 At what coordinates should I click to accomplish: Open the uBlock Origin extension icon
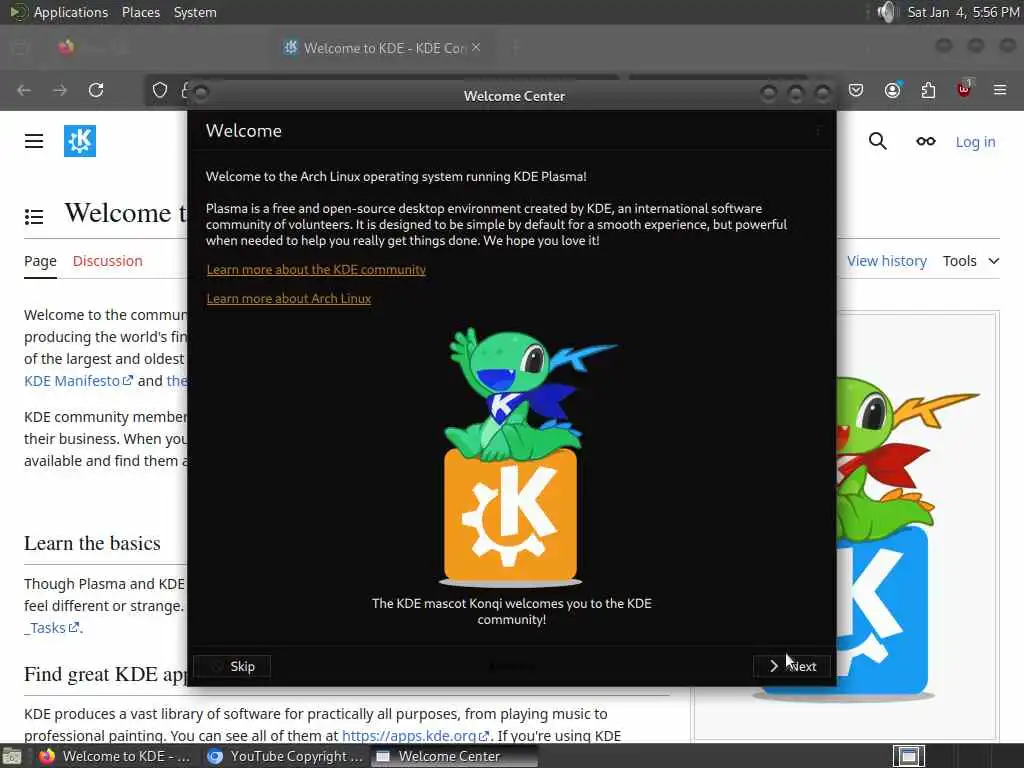tap(964, 89)
